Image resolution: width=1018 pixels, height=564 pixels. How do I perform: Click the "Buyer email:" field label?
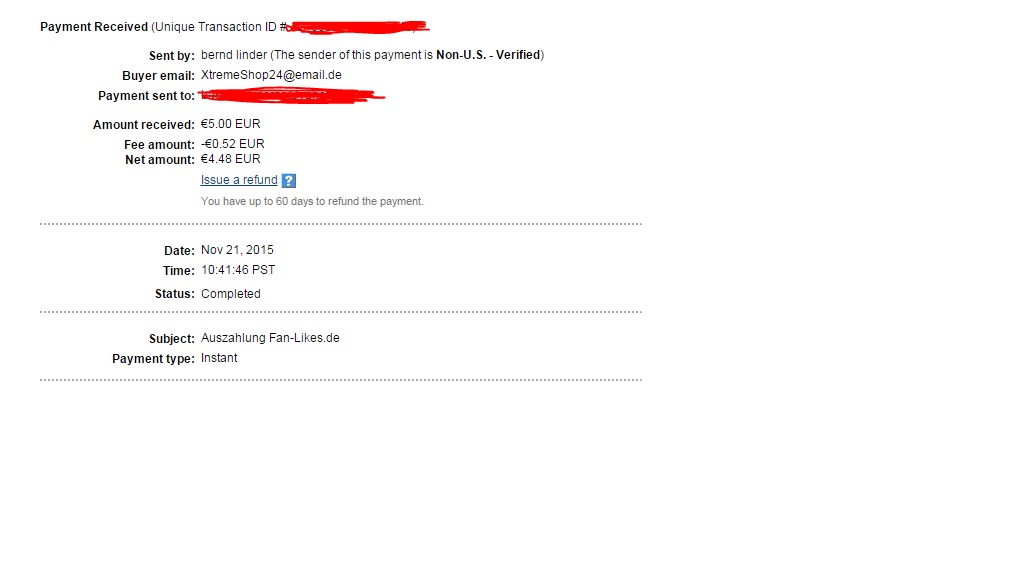point(158,75)
